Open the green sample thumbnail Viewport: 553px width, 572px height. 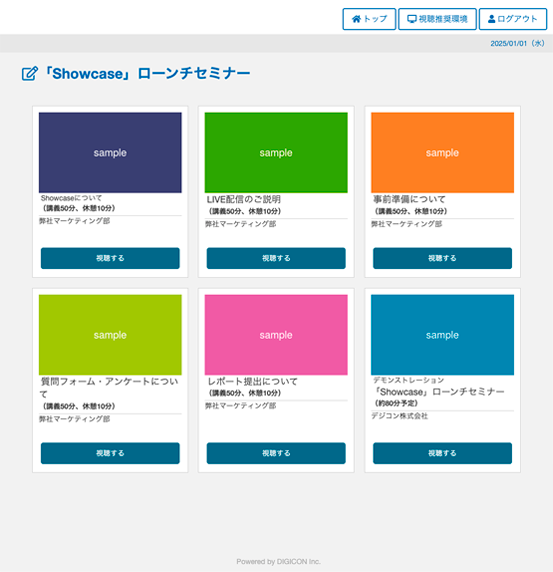(276, 152)
